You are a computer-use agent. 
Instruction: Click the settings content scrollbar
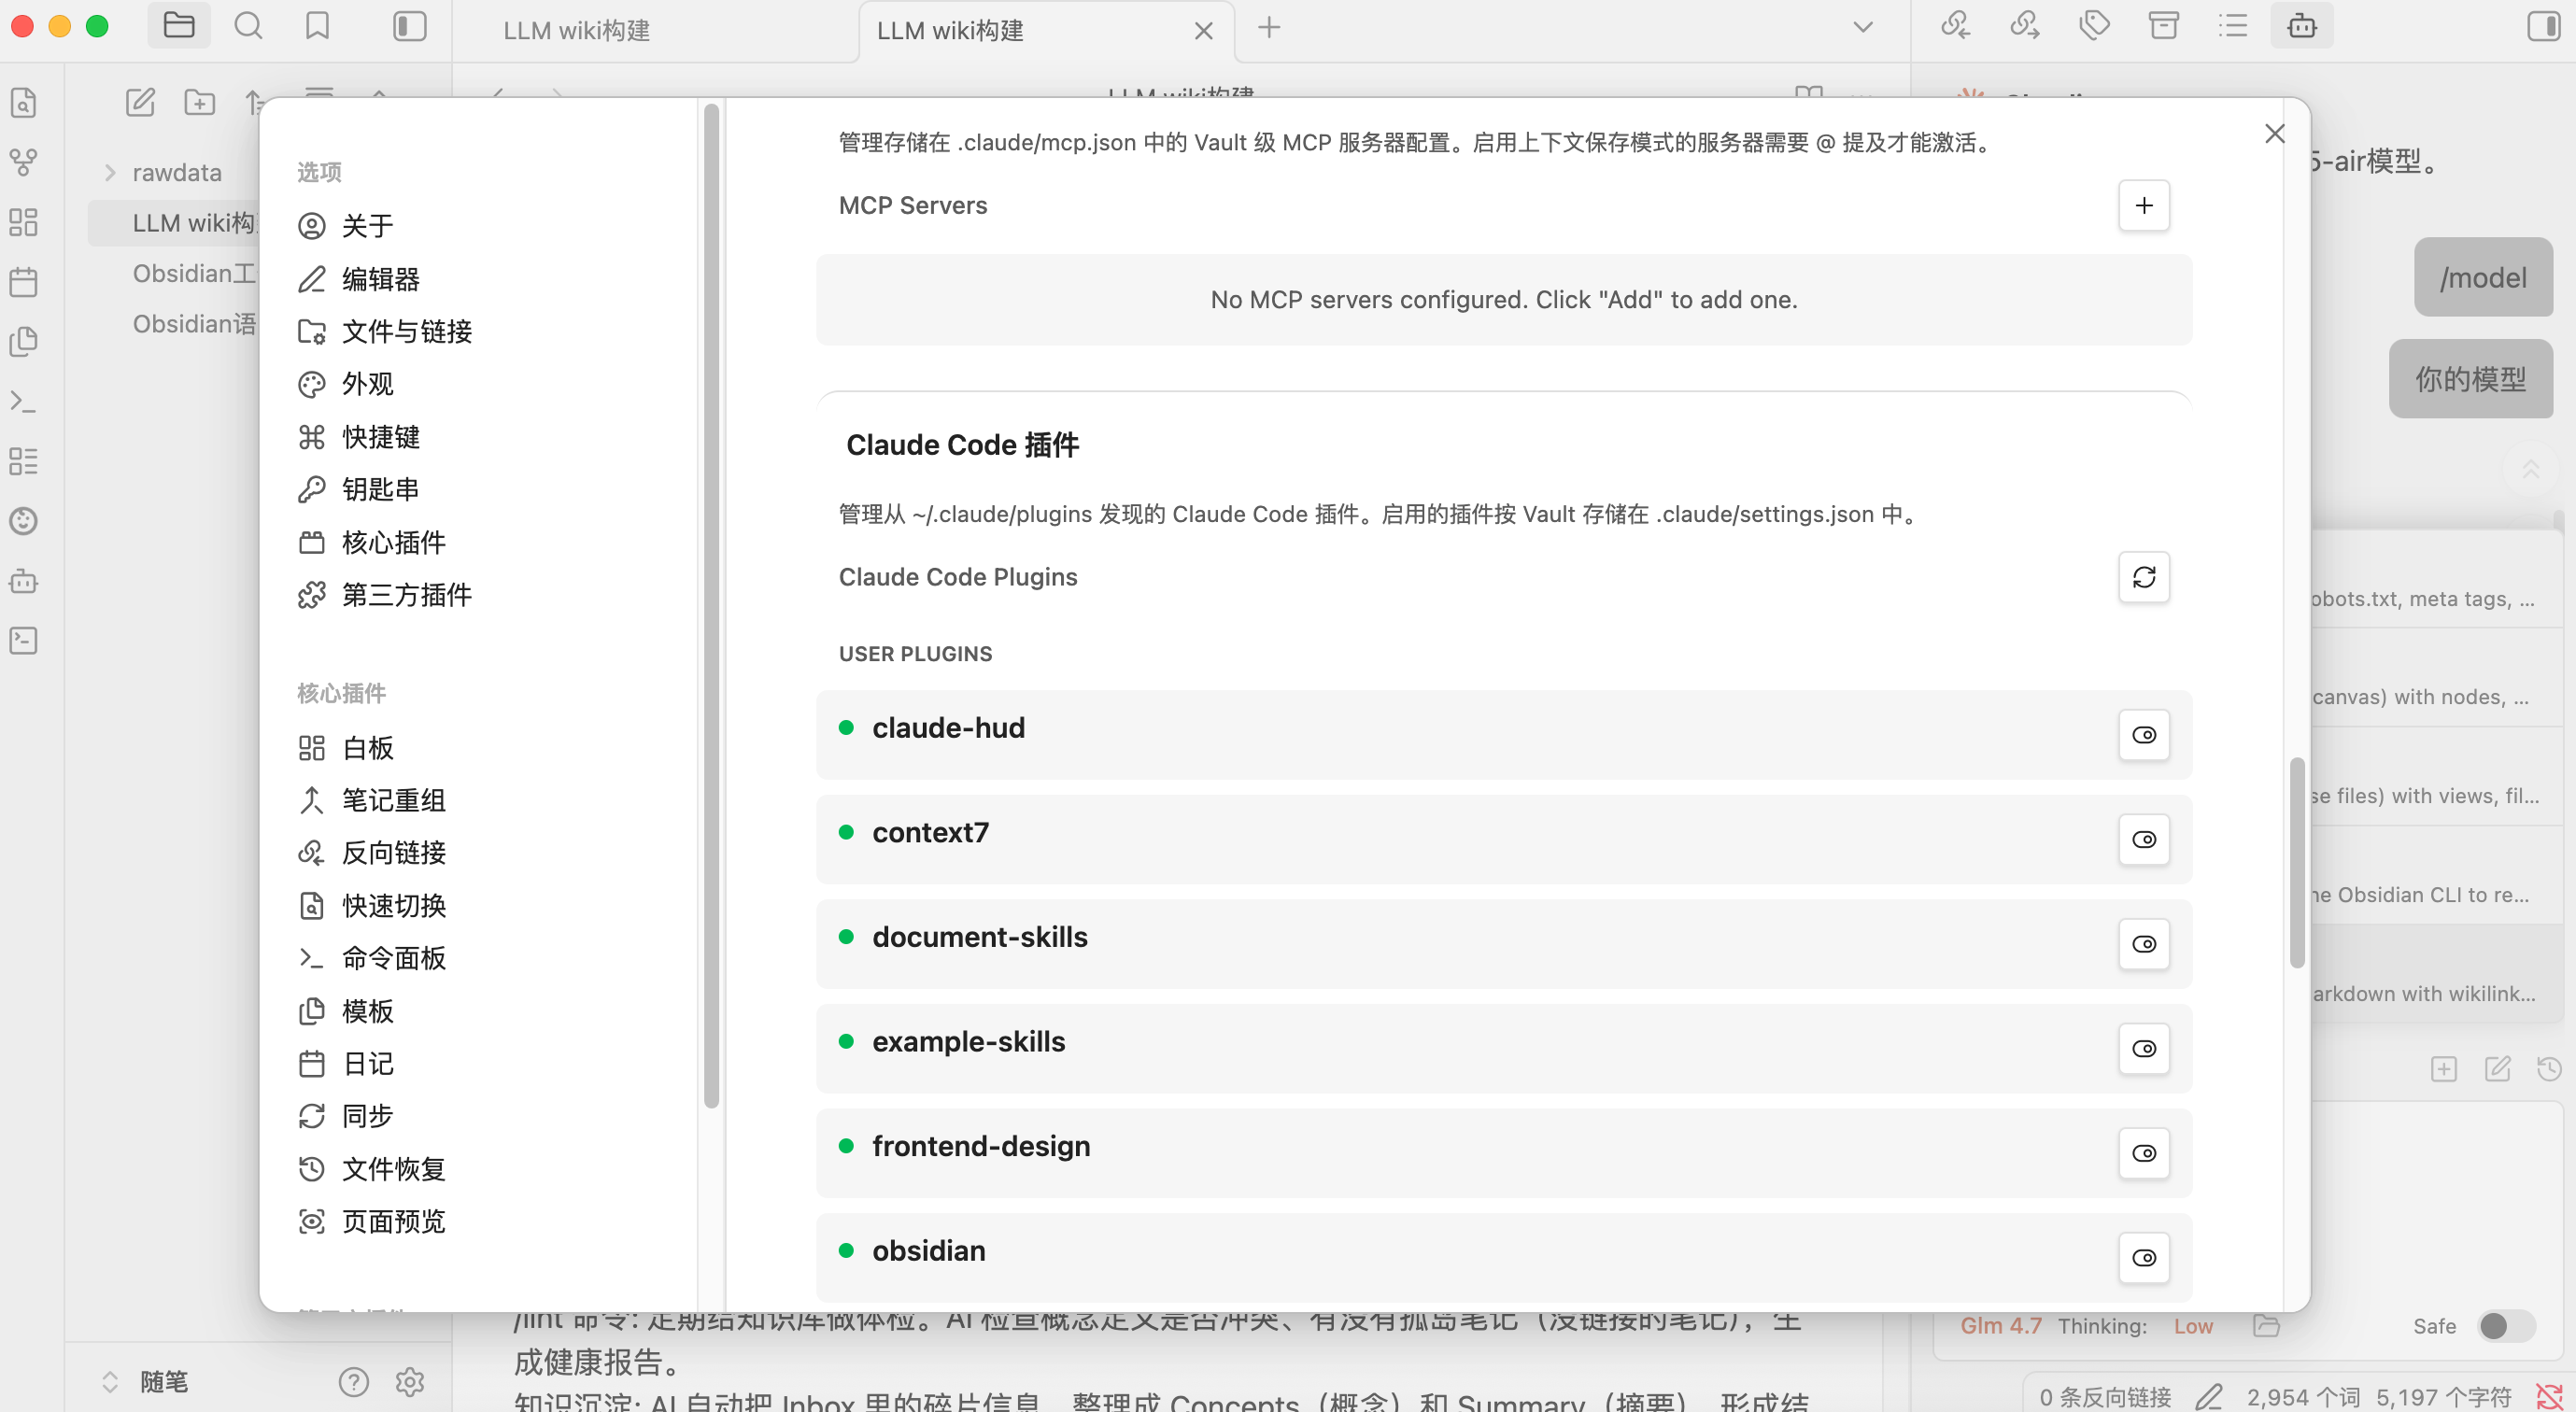coord(2297,863)
